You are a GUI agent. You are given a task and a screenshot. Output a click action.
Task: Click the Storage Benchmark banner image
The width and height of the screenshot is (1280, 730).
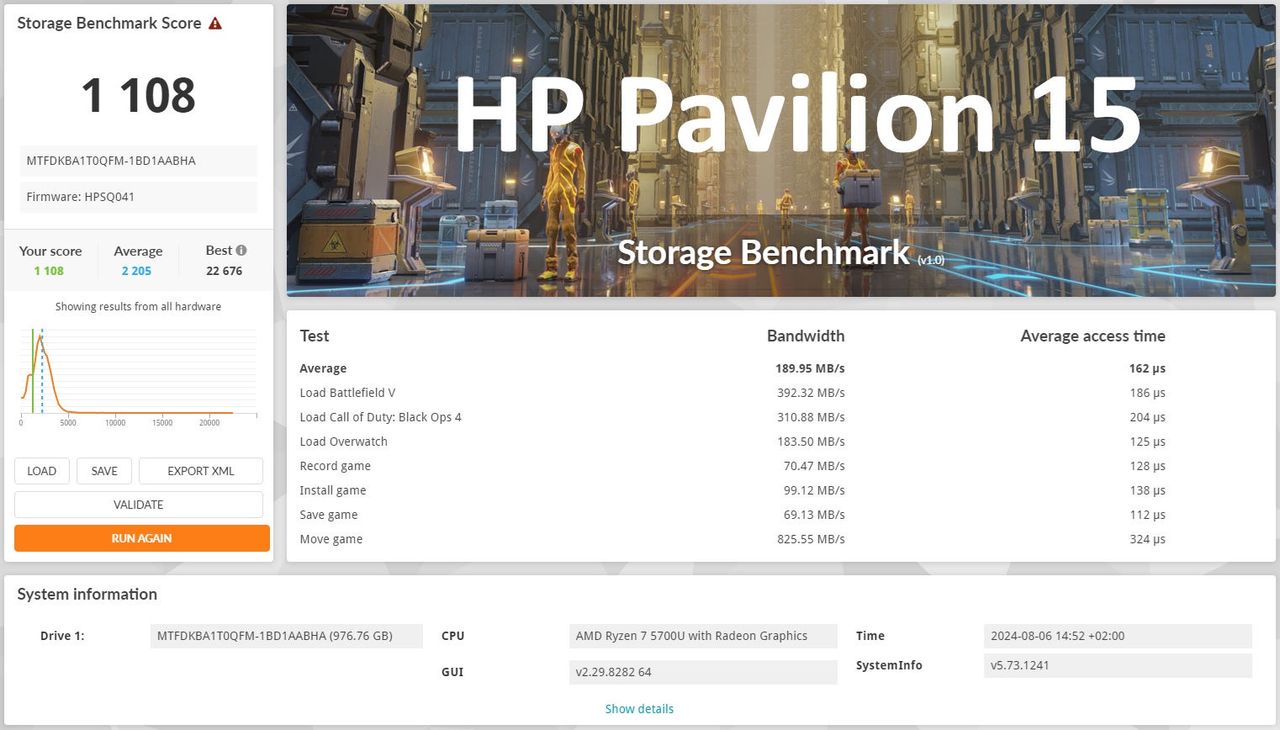click(781, 150)
